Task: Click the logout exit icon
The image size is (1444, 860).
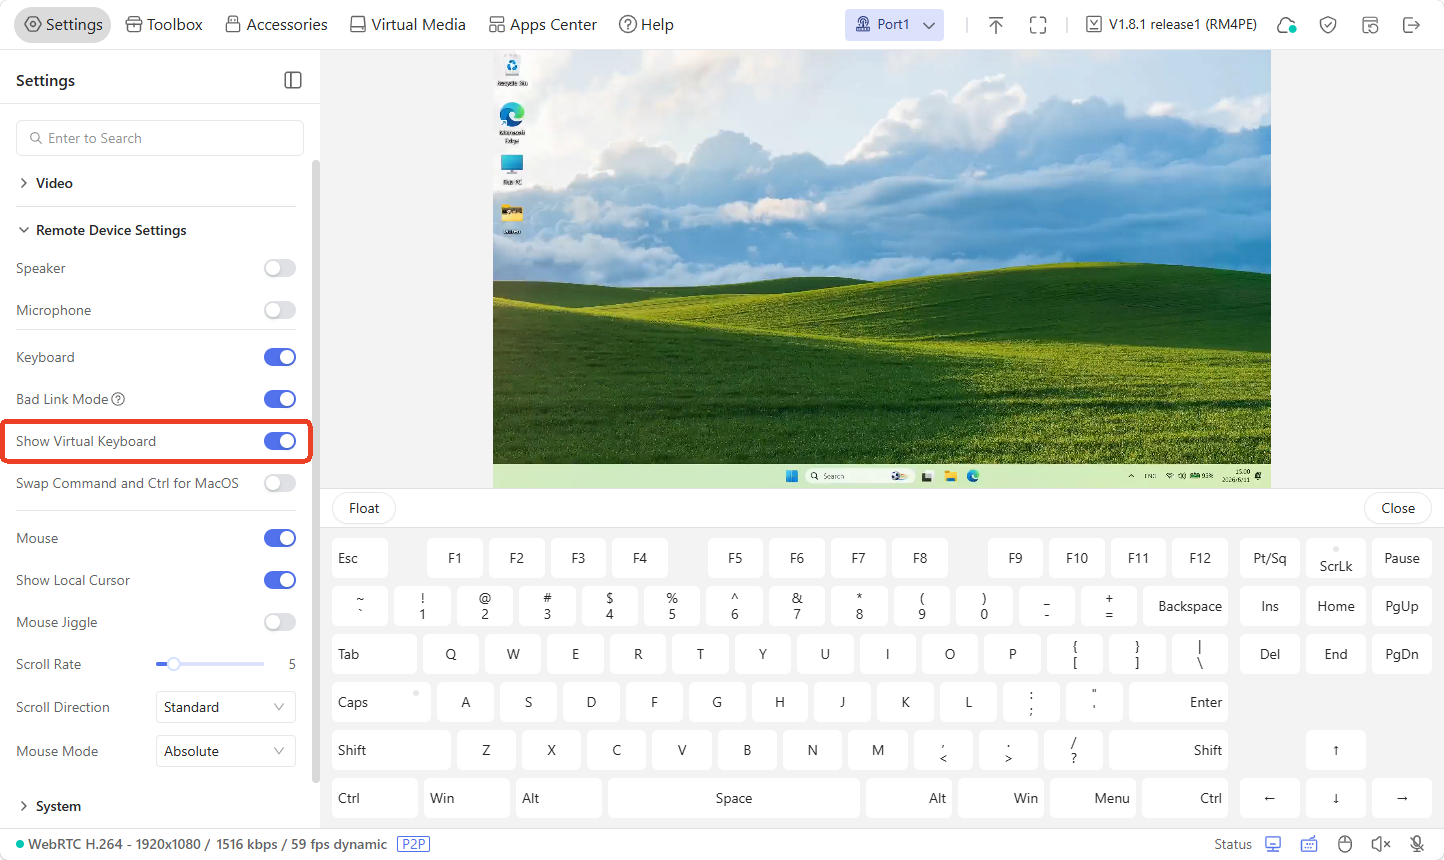Action: tap(1411, 25)
